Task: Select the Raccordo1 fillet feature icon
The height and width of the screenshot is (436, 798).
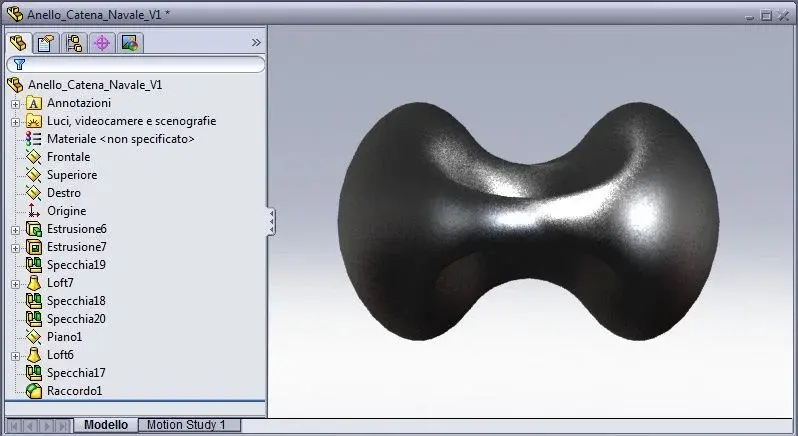Action: [x=34, y=391]
